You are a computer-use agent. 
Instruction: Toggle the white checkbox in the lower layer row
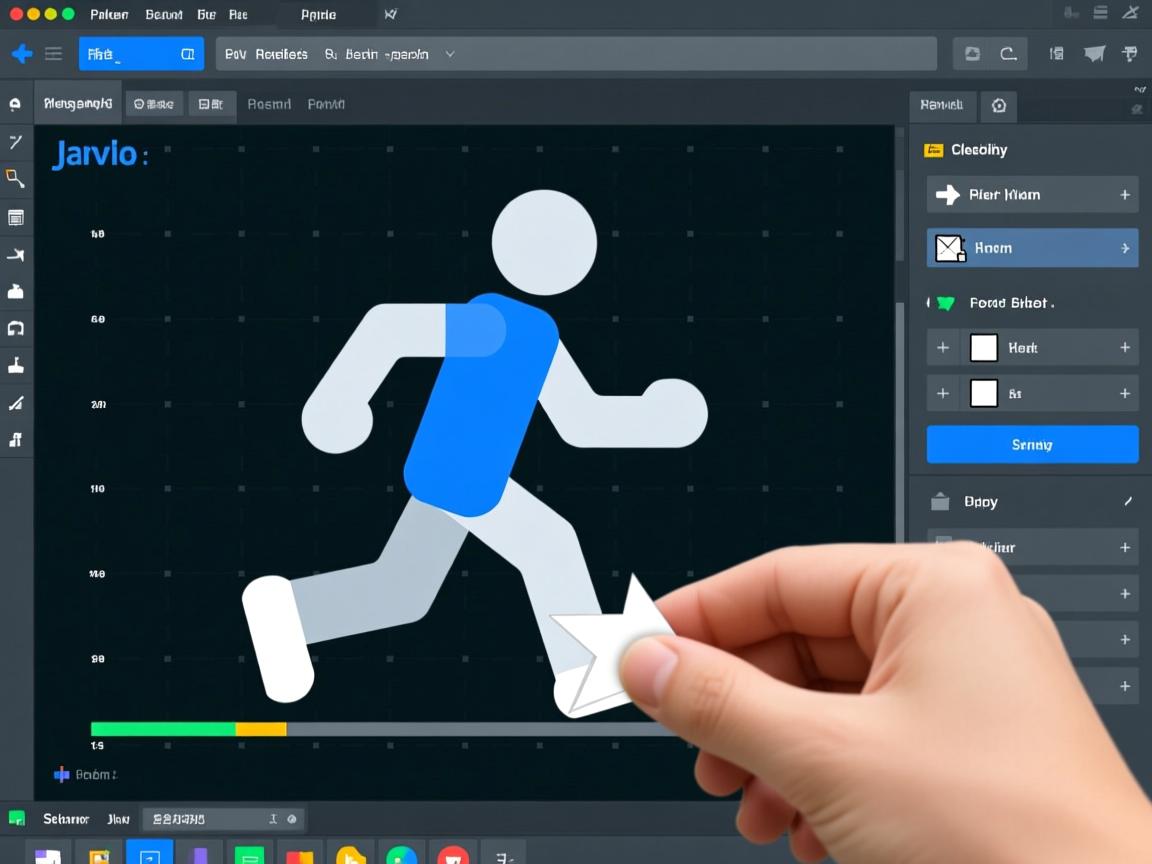(x=984, y=393)
